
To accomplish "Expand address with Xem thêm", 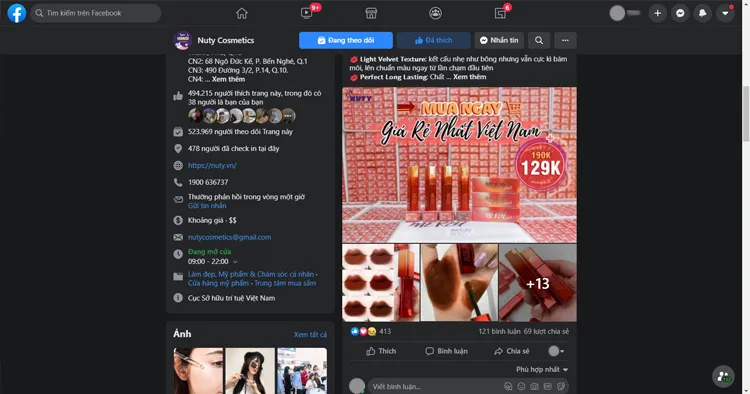I will pyautogui.click(x=228, y=79).
